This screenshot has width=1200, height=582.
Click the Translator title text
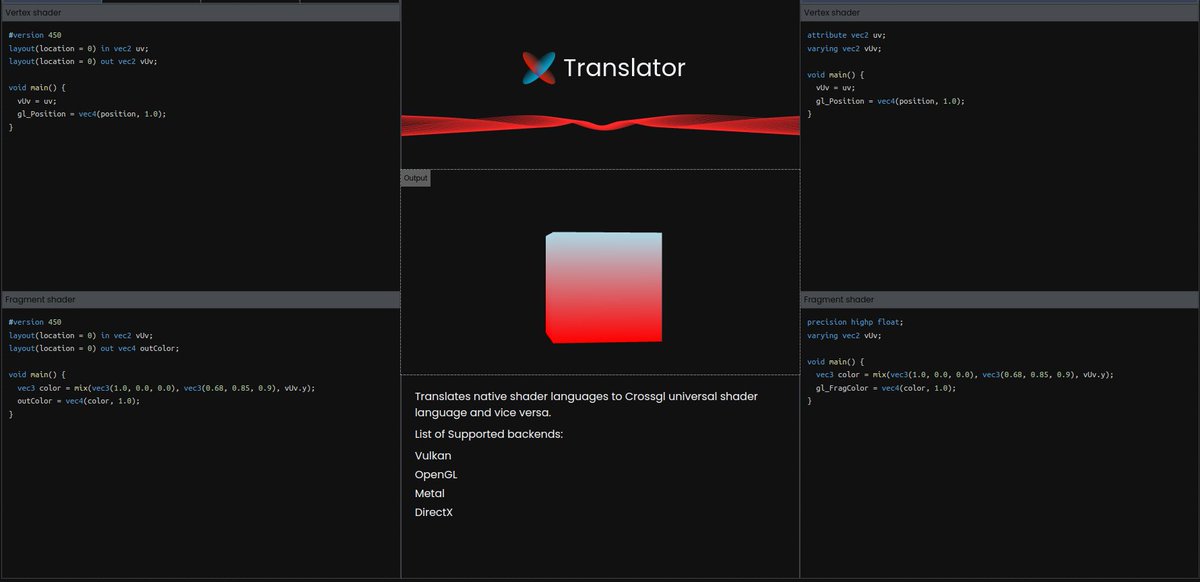coord(624,68)
